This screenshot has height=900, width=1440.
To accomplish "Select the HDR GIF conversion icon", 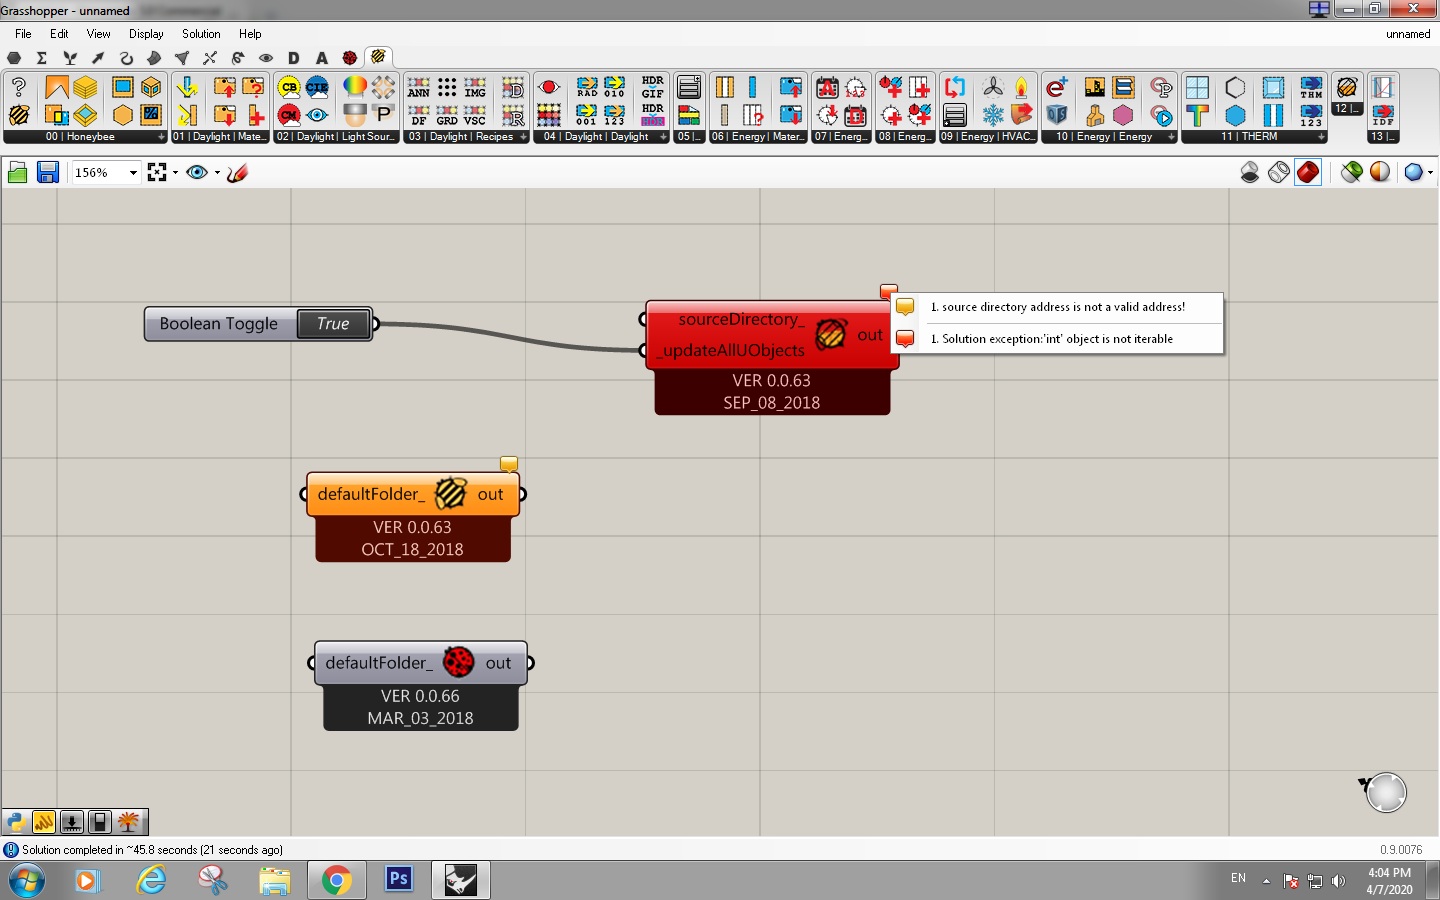I will (653, 87).
